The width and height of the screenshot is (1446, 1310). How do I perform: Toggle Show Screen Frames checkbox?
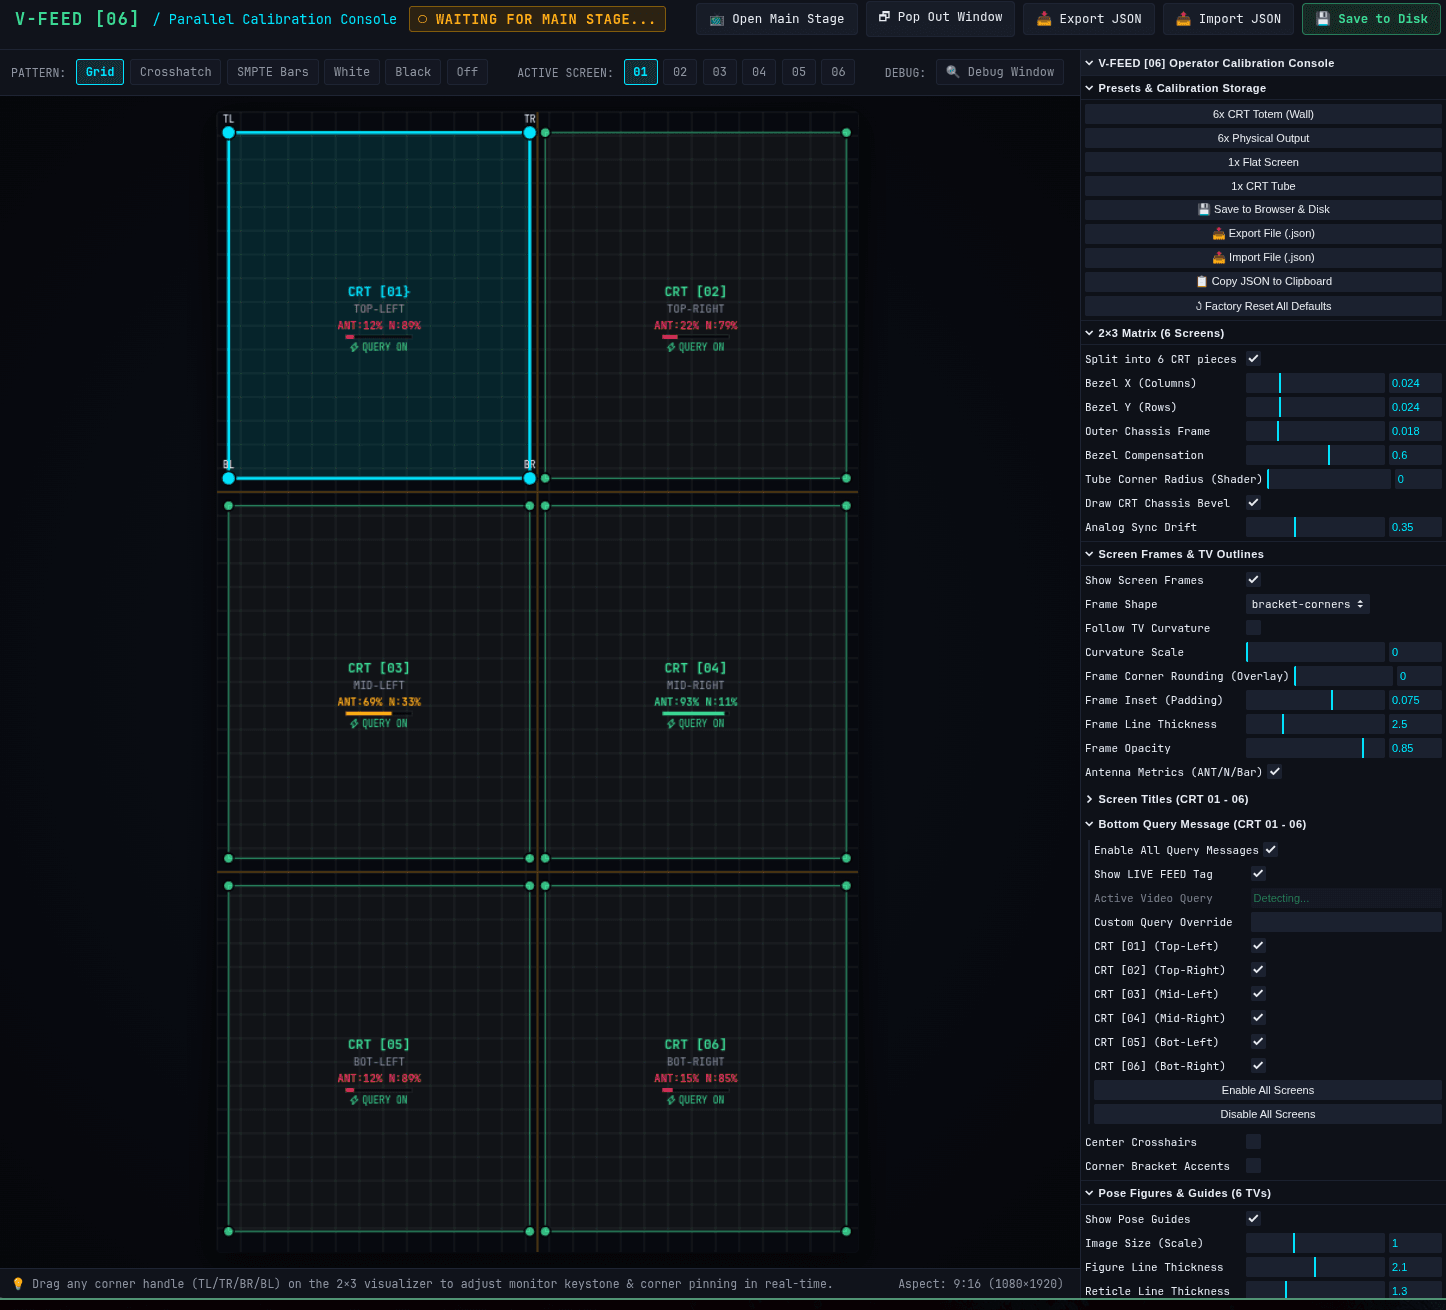coord(1253,580)
